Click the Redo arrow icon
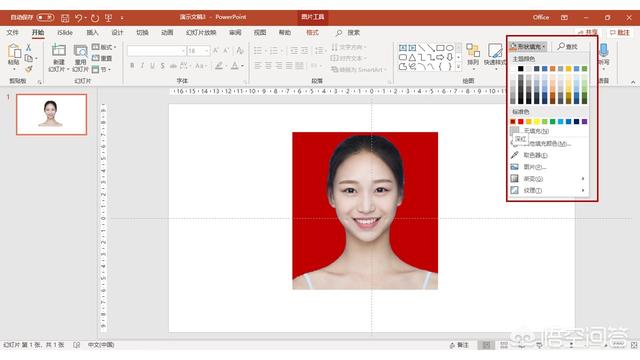This screenshot has height=360, width=640. coord(95,18)
